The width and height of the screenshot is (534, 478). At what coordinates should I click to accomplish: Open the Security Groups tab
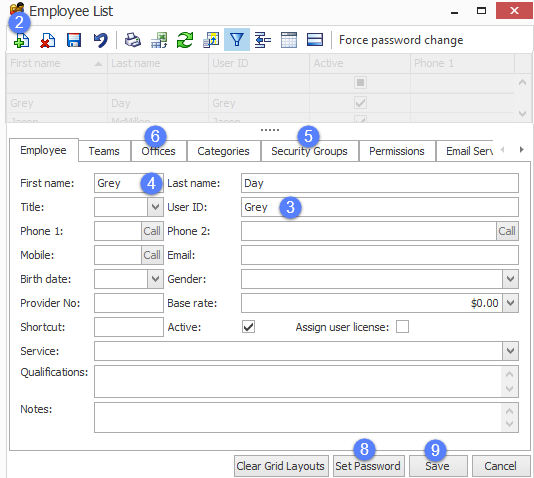pyautogui.click(x=309, y=151)
